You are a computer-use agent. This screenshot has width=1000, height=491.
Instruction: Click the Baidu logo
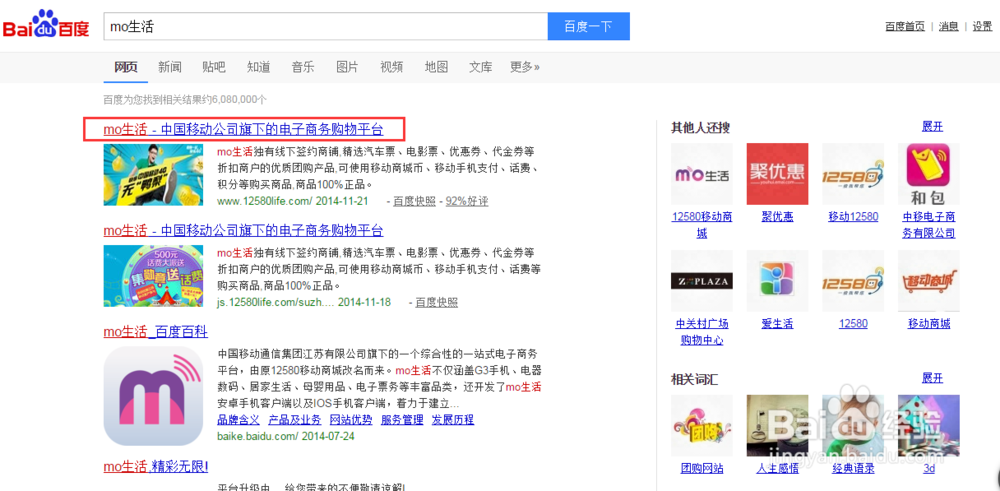point(46,26)
